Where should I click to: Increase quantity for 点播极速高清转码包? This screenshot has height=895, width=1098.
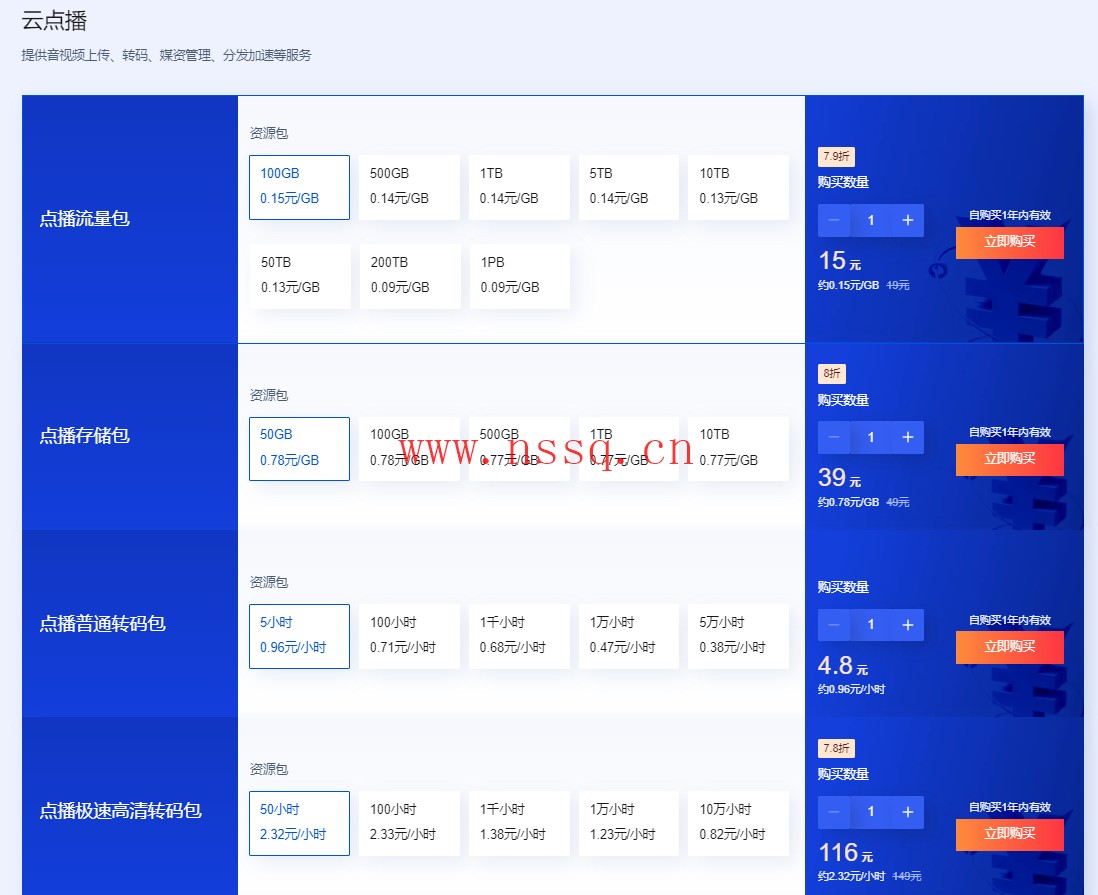click(x=908, y=812)
